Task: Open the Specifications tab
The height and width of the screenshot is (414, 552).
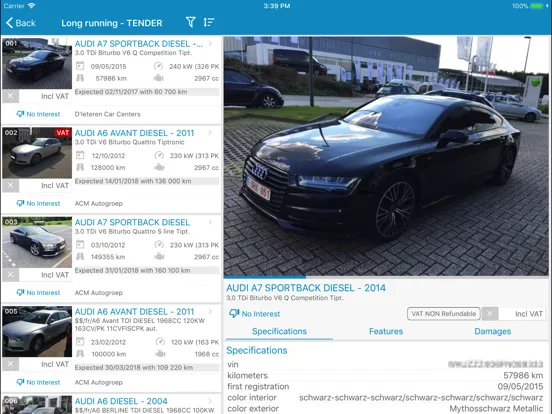Action: click(279, 331)
